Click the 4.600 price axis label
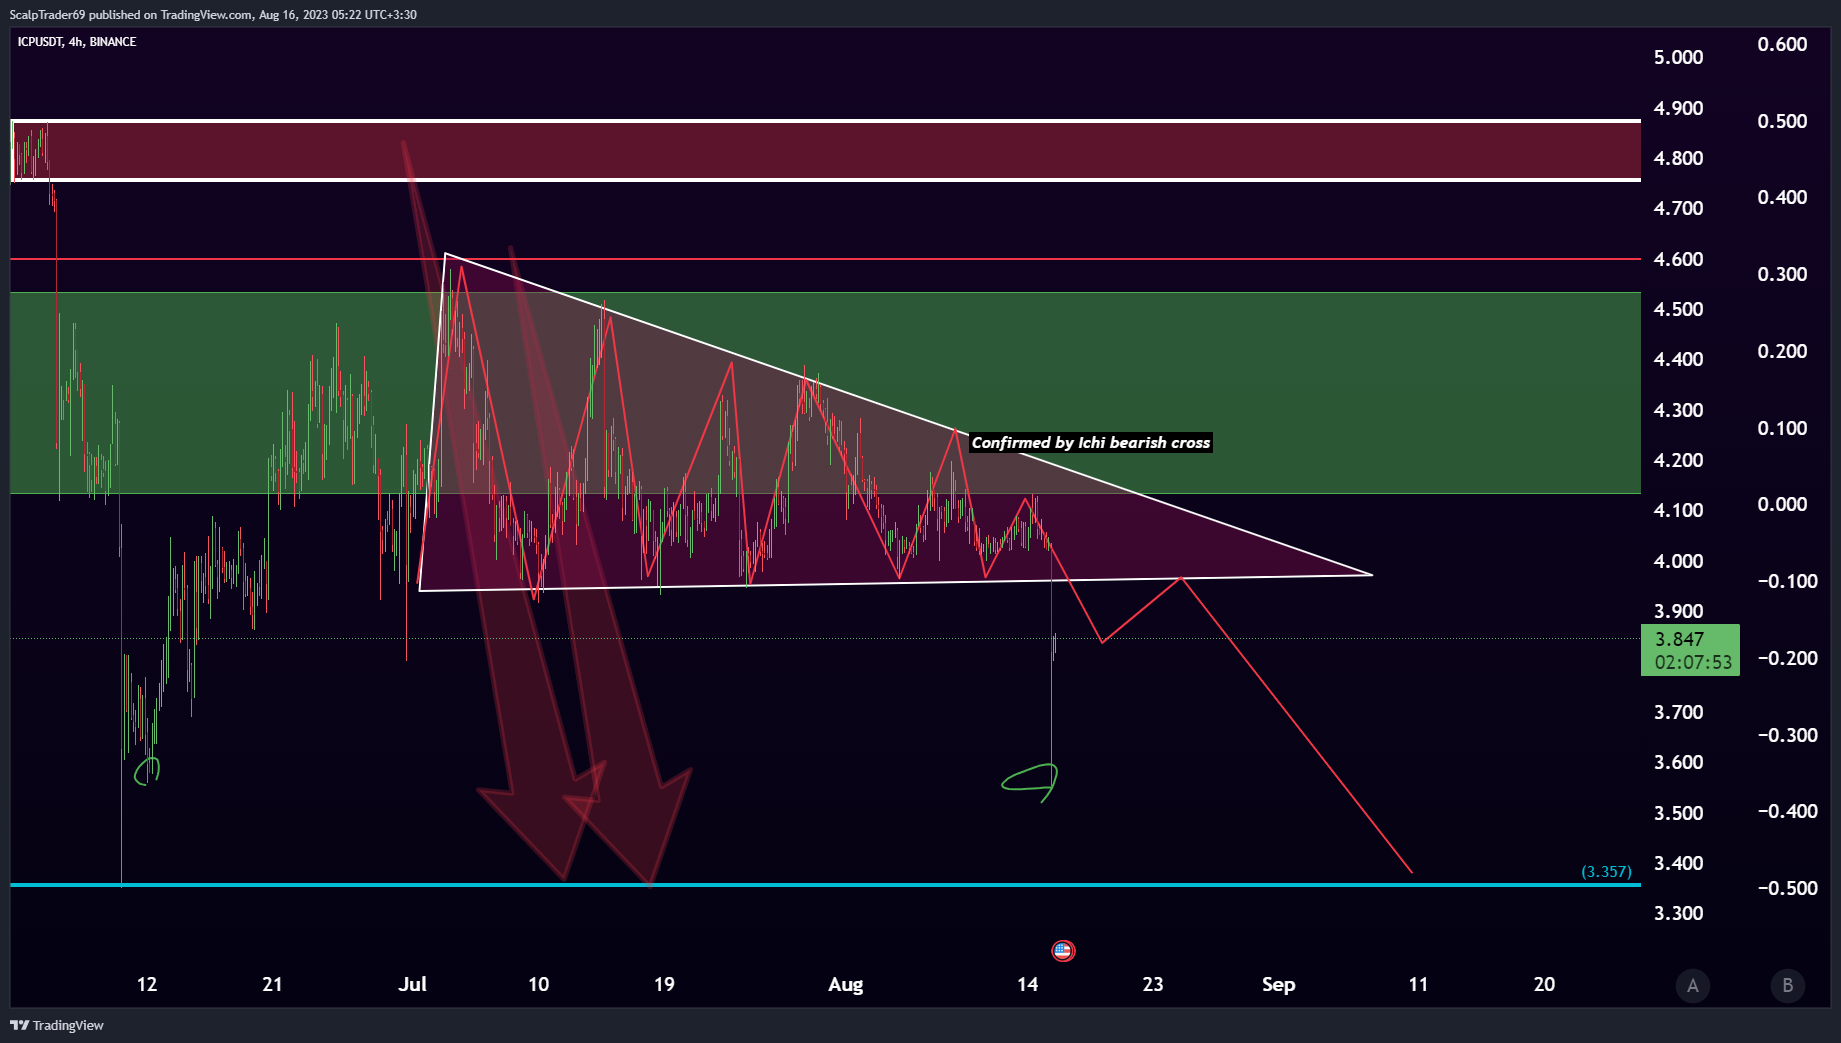This screenshot has width=1841, height=1043. click(1678, 259)
